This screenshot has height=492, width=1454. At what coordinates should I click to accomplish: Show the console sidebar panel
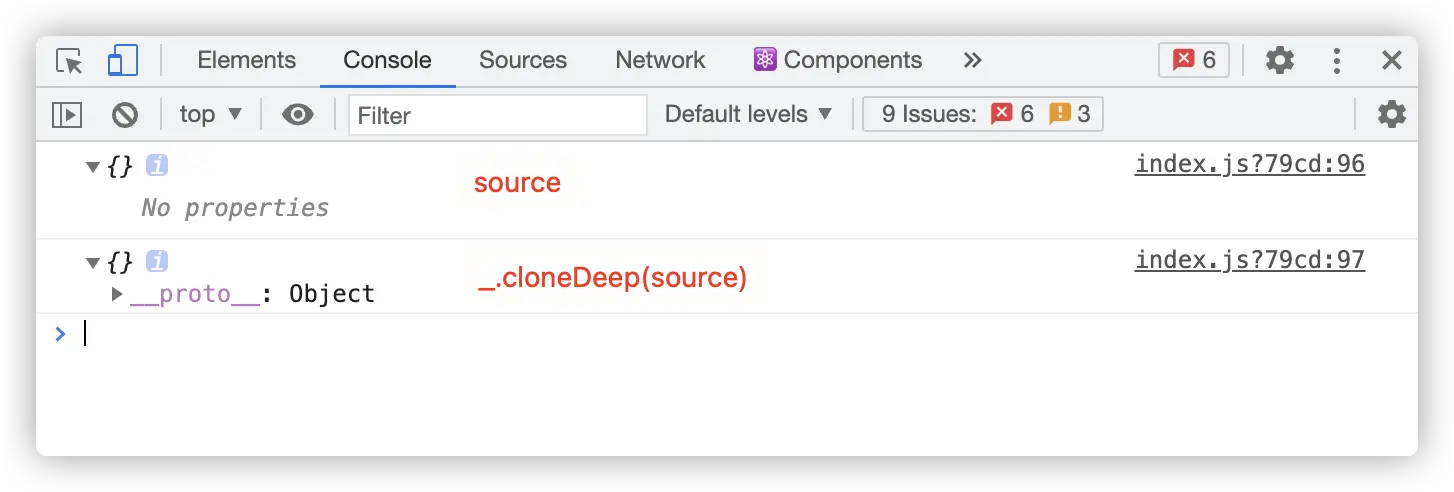pos(67,115)
